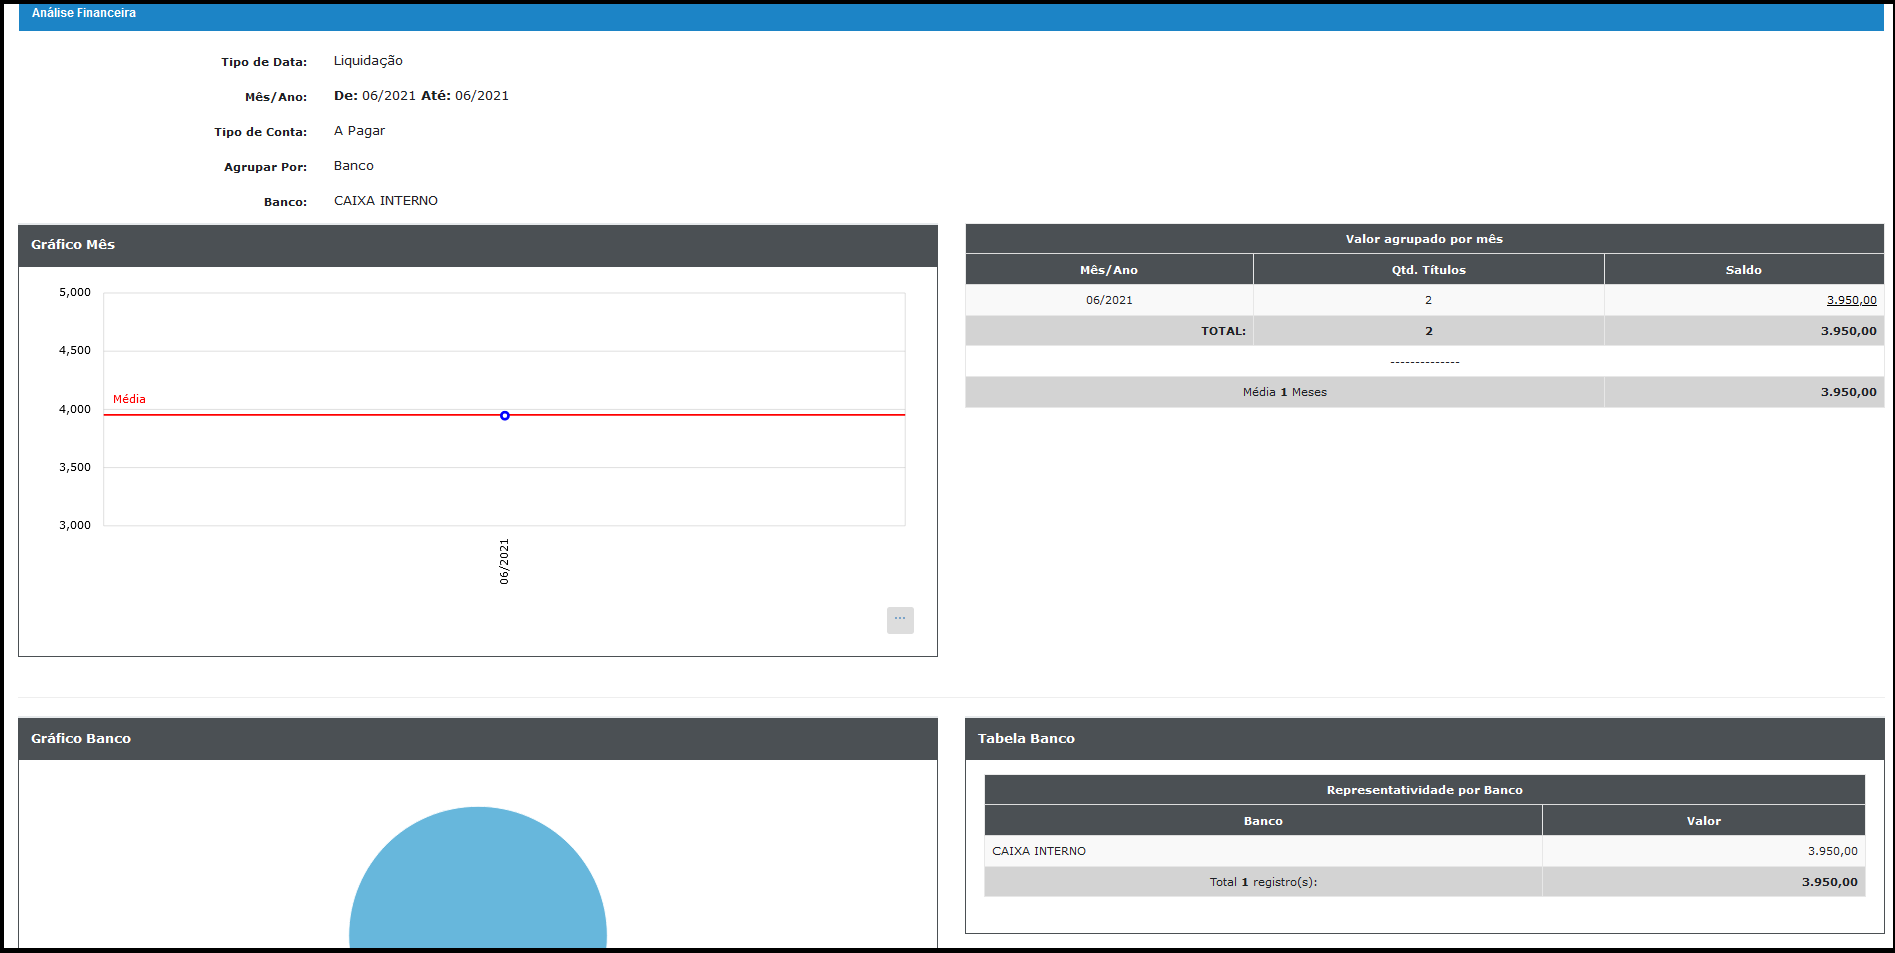Click the Total 1 registro(s) row

coord(1424,882)
